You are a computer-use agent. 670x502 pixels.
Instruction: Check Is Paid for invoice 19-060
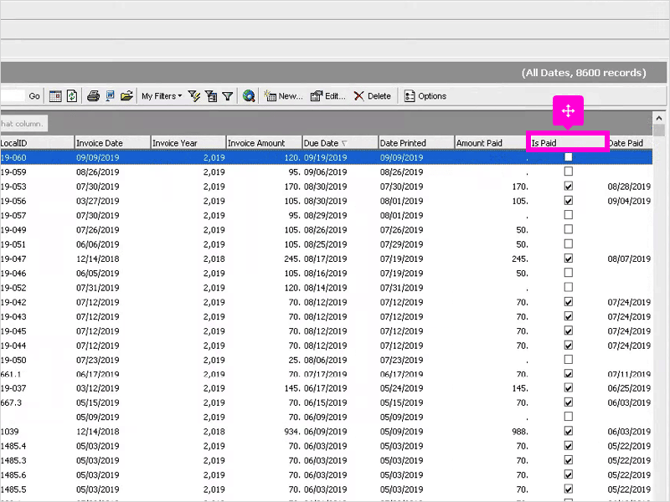tap(568, 157)
